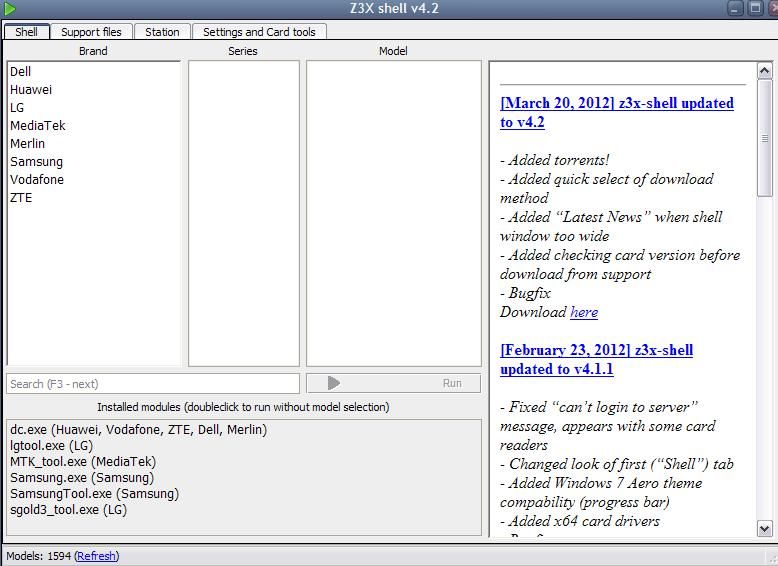Maximize the Z3X shell window
Viewport: 778px width, 566px height.
point(755,8)
